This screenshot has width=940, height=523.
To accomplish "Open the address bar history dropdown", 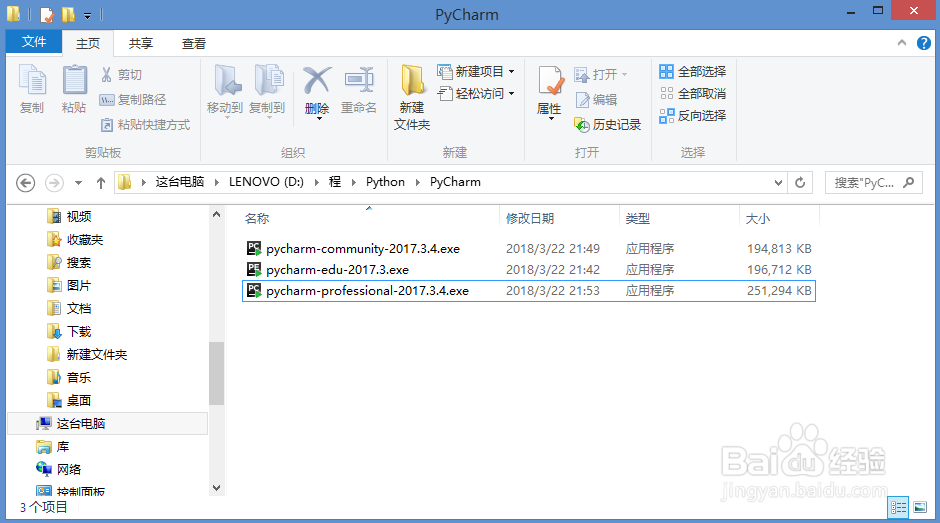I will point(778,182).
